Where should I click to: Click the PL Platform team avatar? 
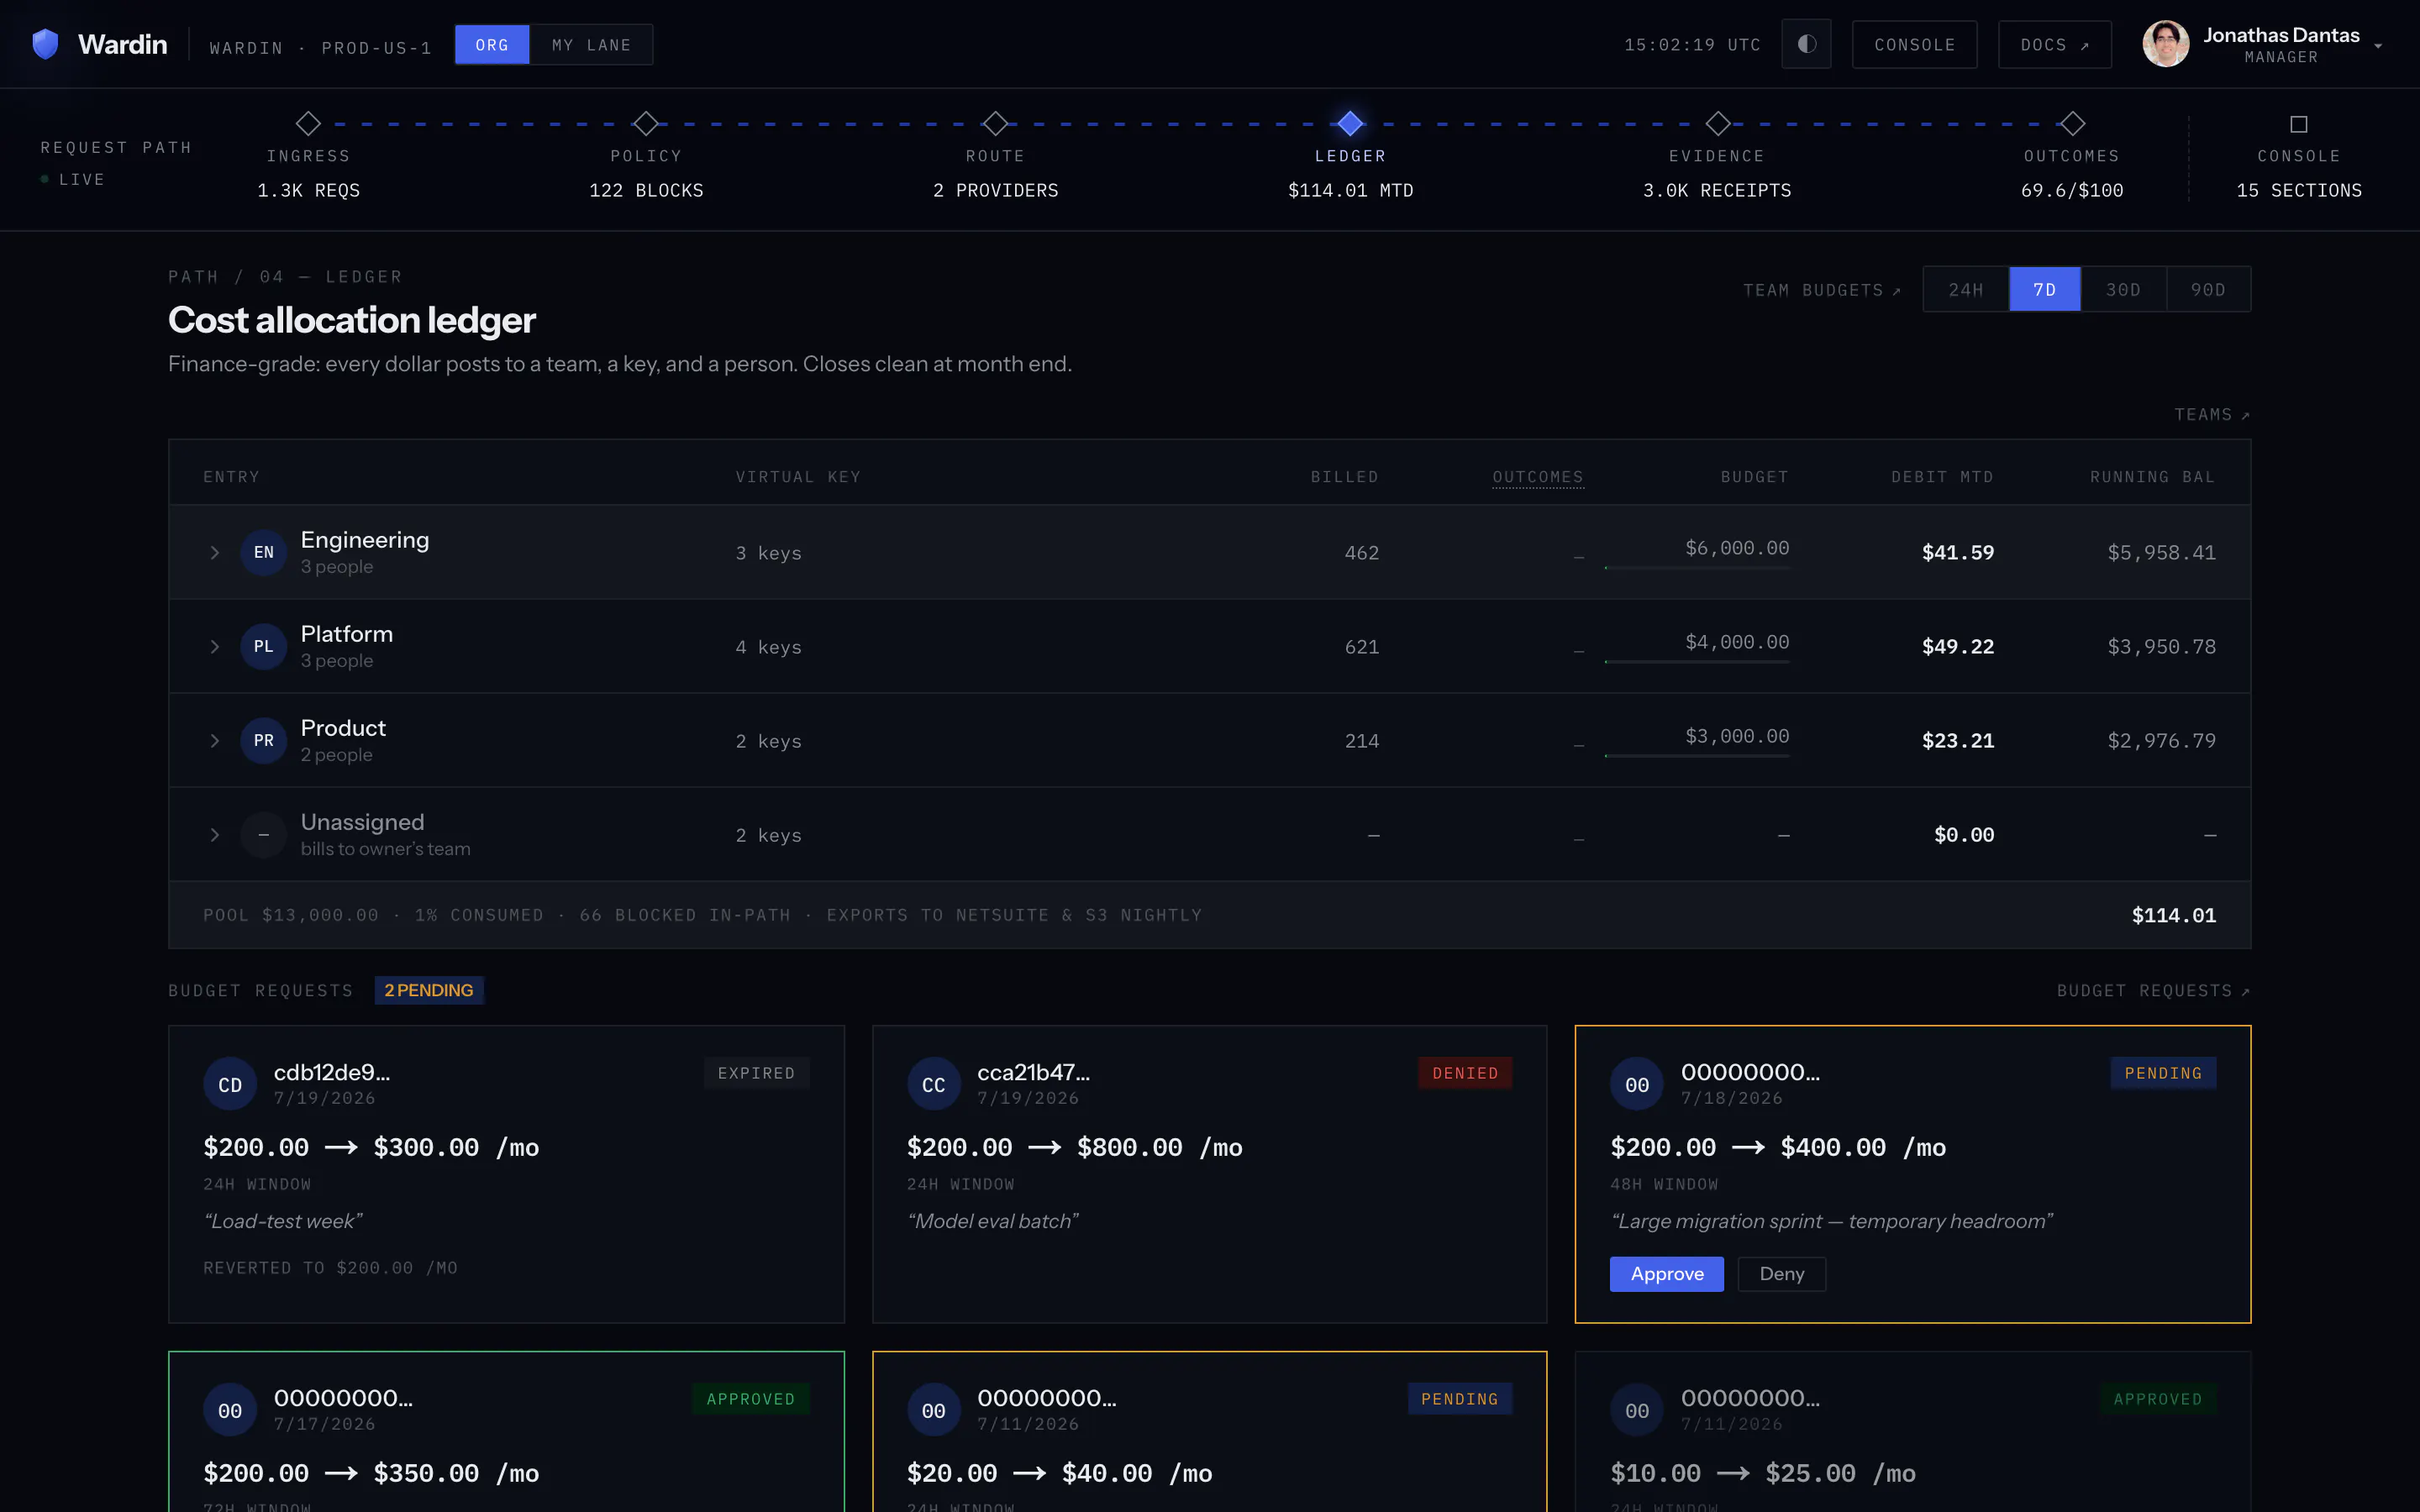click(x=264, y=646)
